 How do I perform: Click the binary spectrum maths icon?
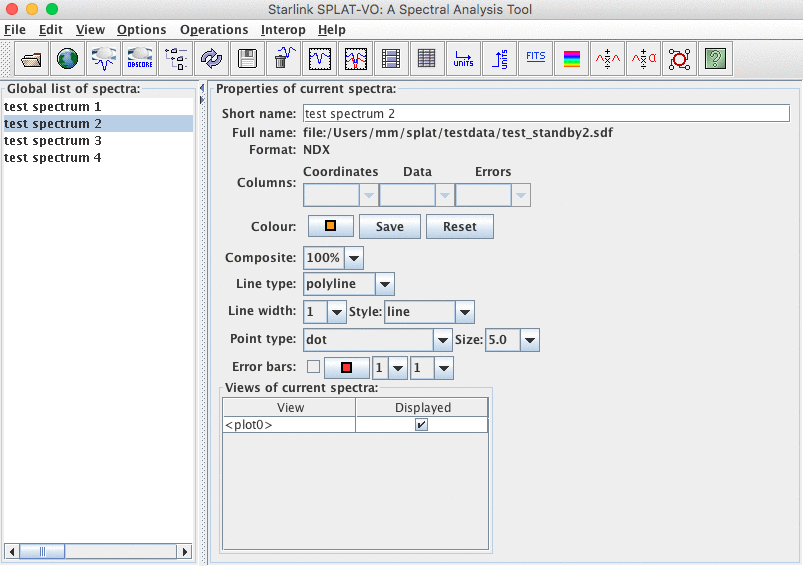607,59
